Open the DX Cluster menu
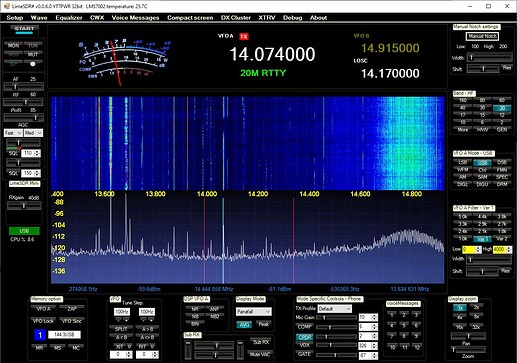 pos(236,18)
